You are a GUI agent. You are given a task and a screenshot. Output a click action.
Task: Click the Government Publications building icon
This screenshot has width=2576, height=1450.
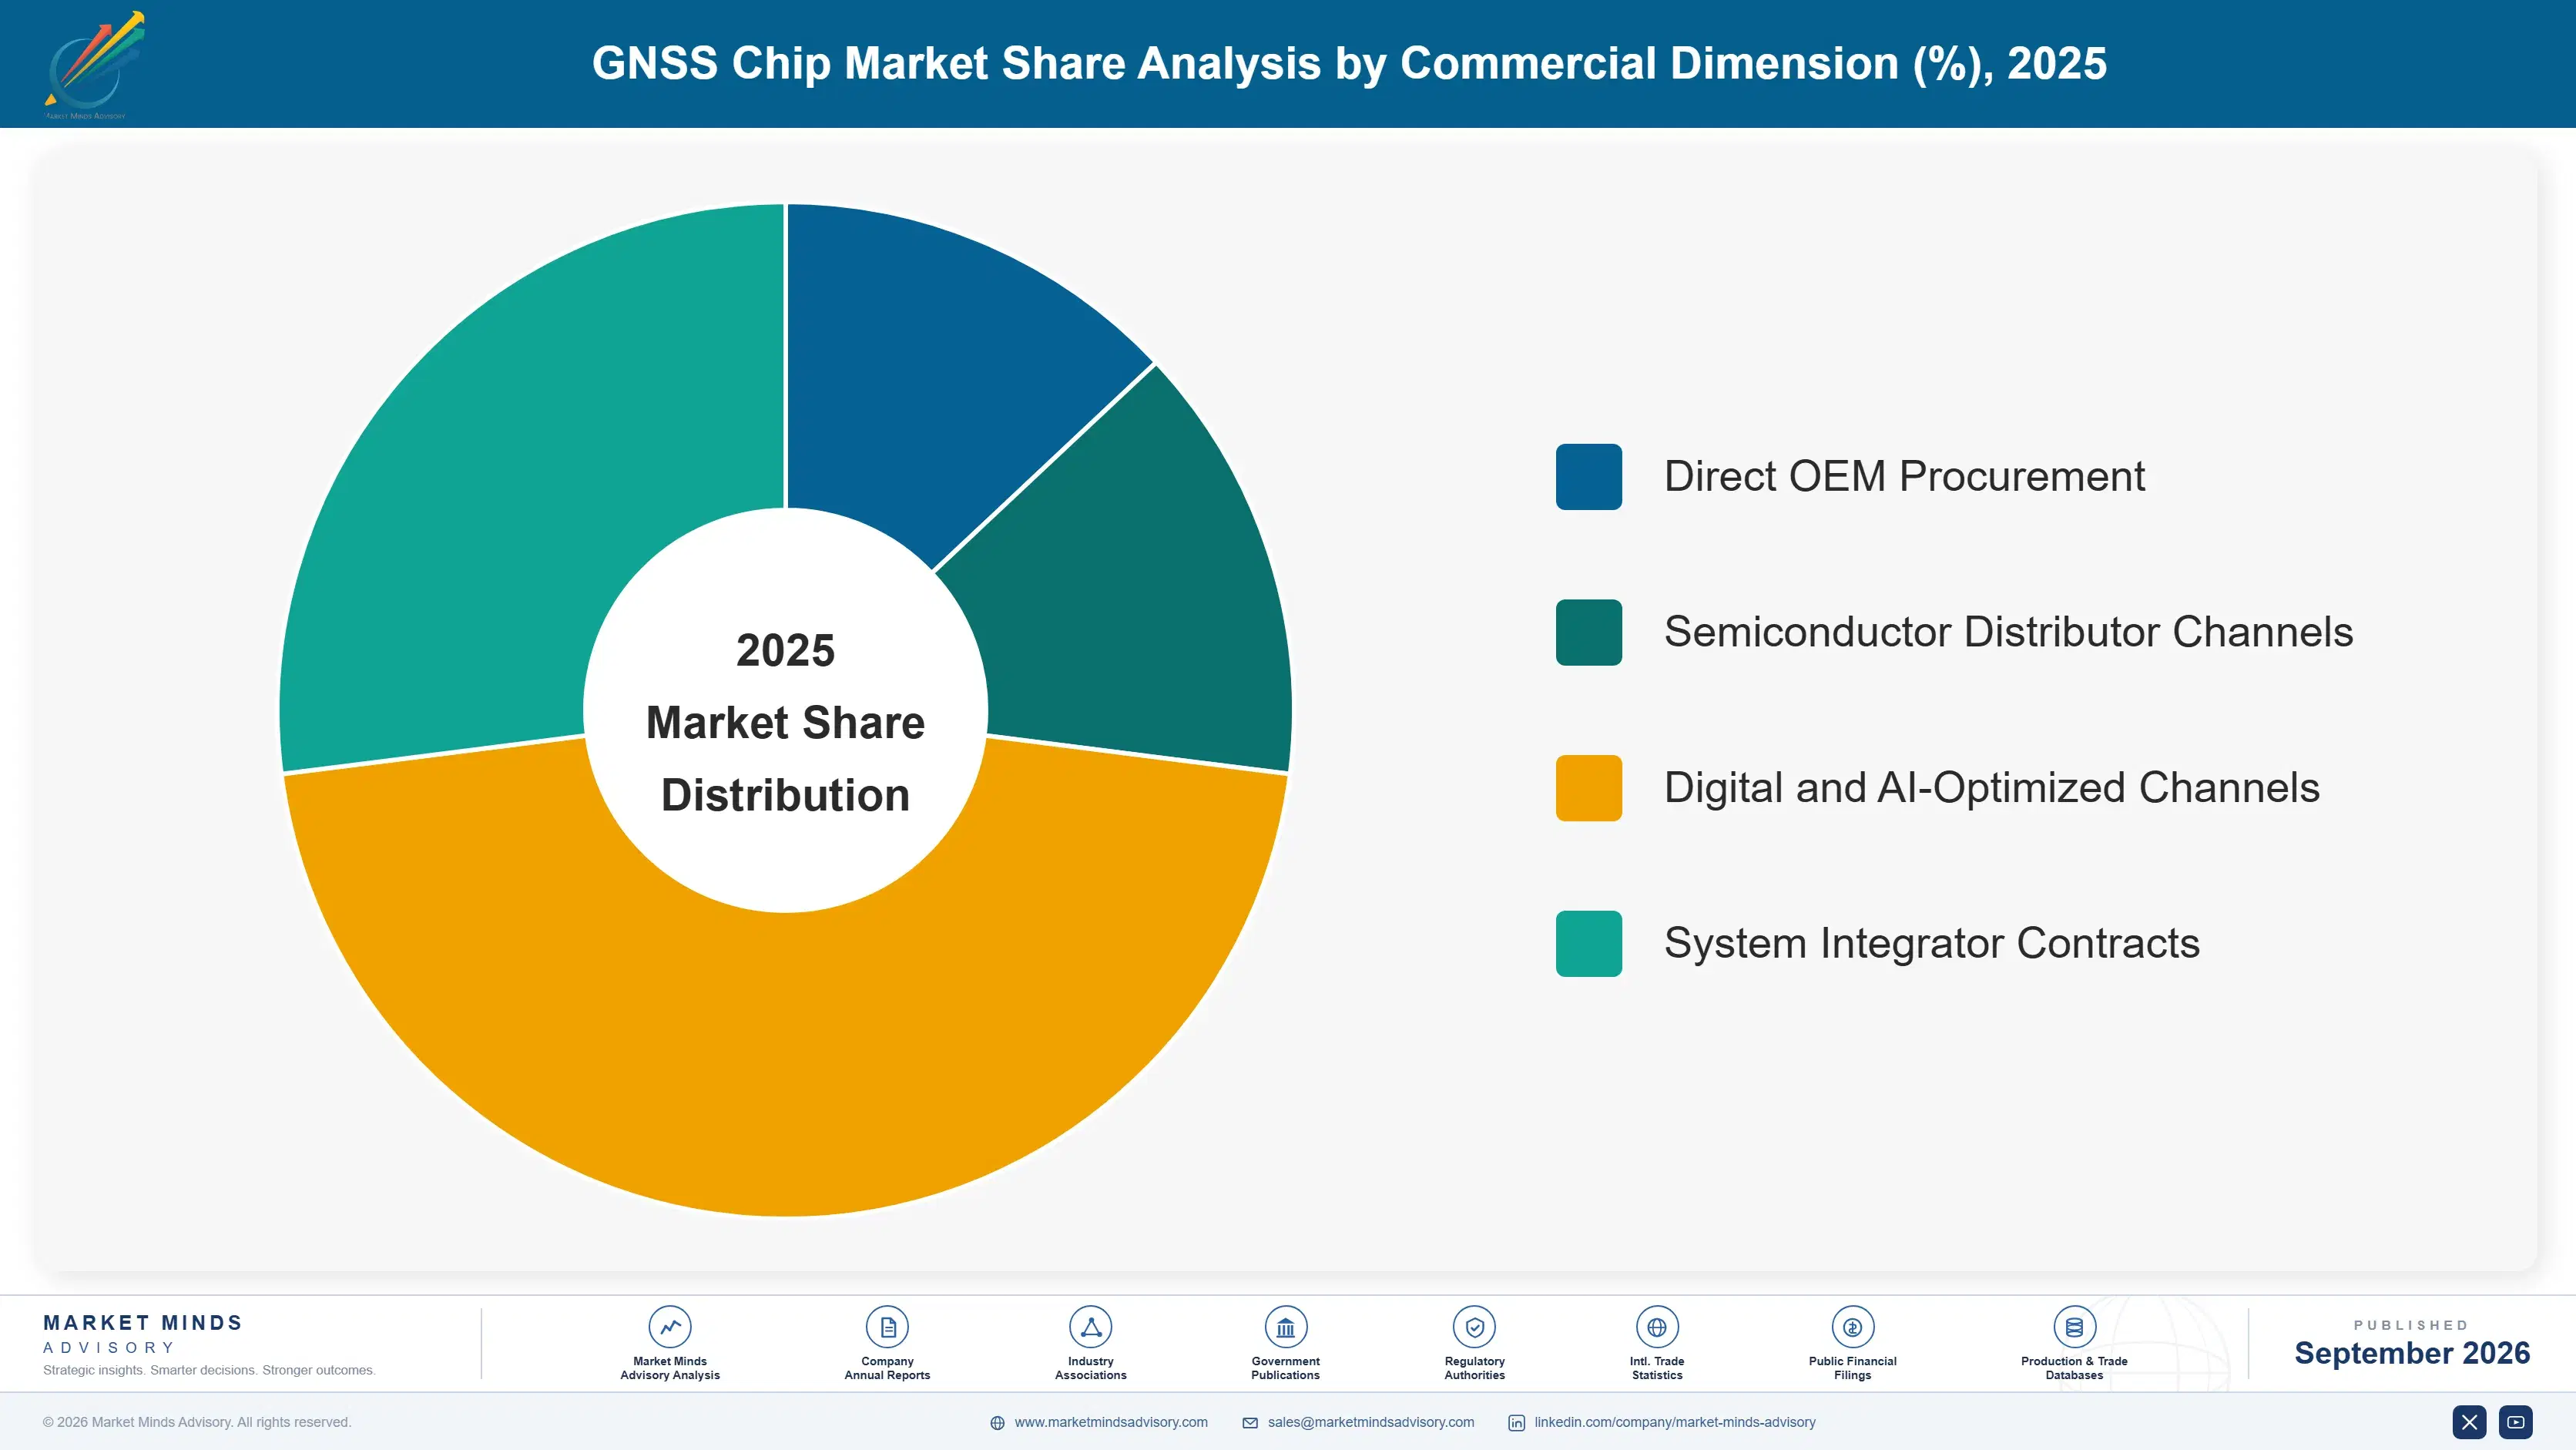(1285, 1327)
